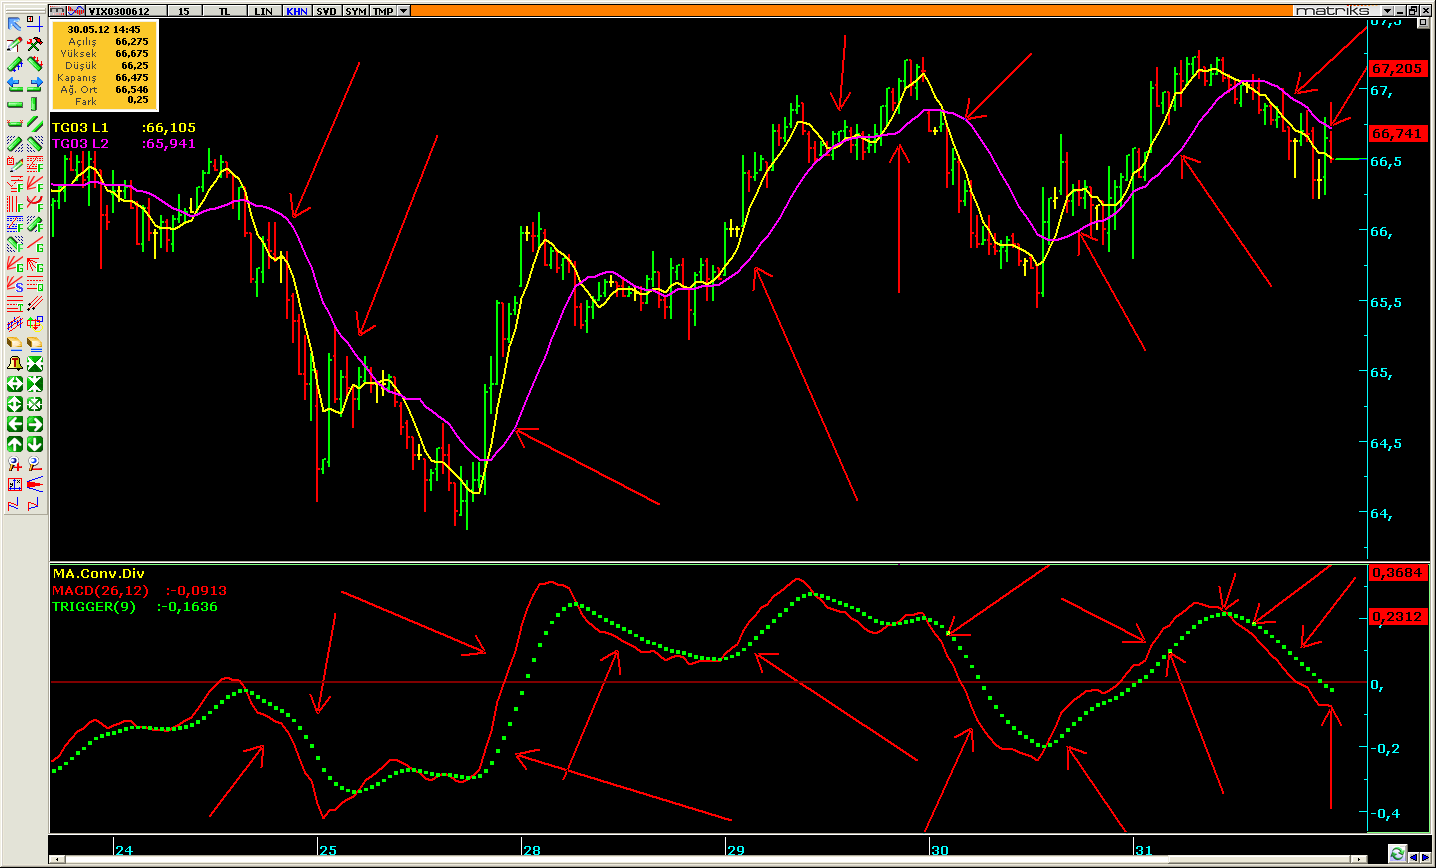Click the blue right arrow tool
The height and width of the screenshot is (868, 1436).
click(35, 84)
